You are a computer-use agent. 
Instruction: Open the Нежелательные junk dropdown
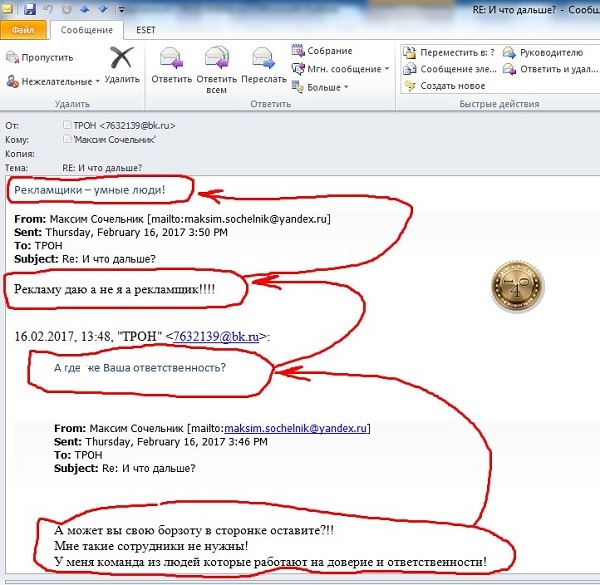53,81
